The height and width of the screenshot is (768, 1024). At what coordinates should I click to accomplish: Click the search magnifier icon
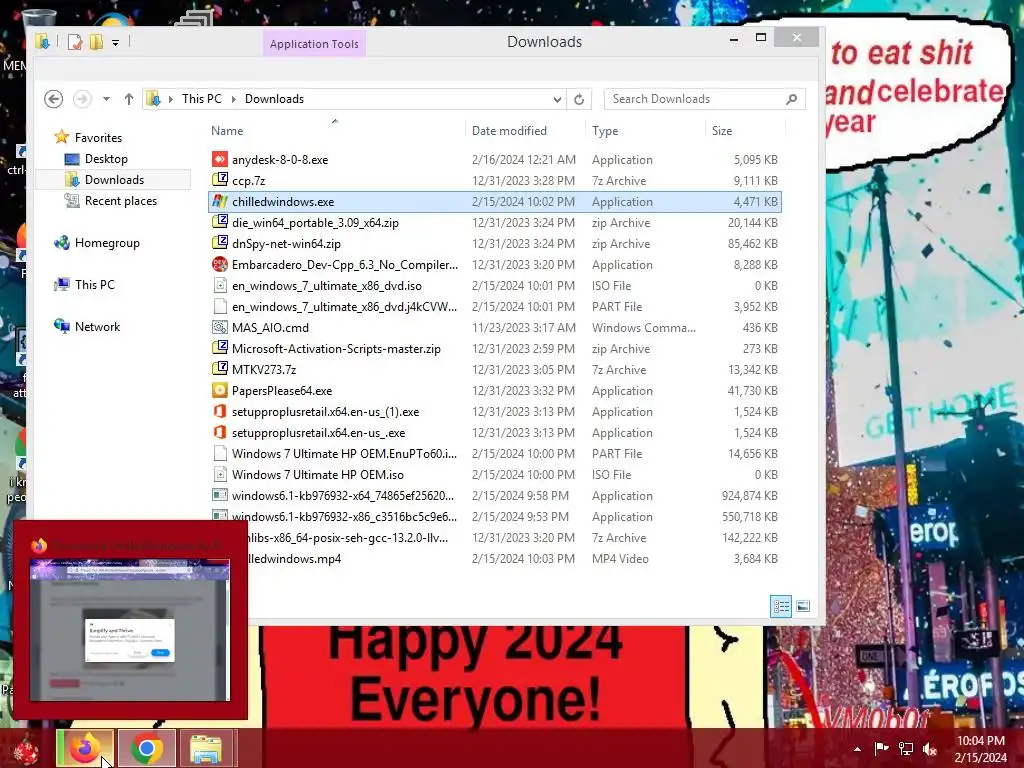[x=792, y=99]
